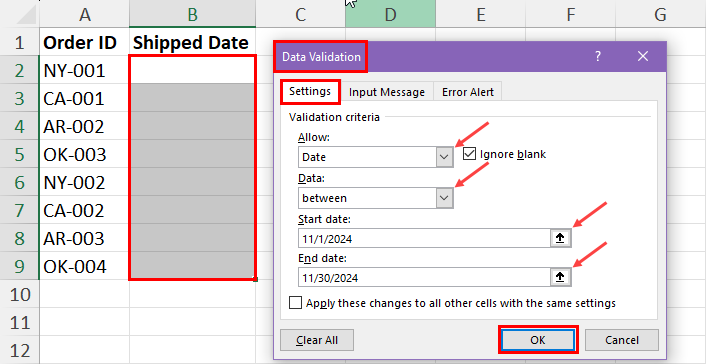This screenshot has height=364, width=706.
Task: Select cell containing NY-001
Action: [85, 70]
